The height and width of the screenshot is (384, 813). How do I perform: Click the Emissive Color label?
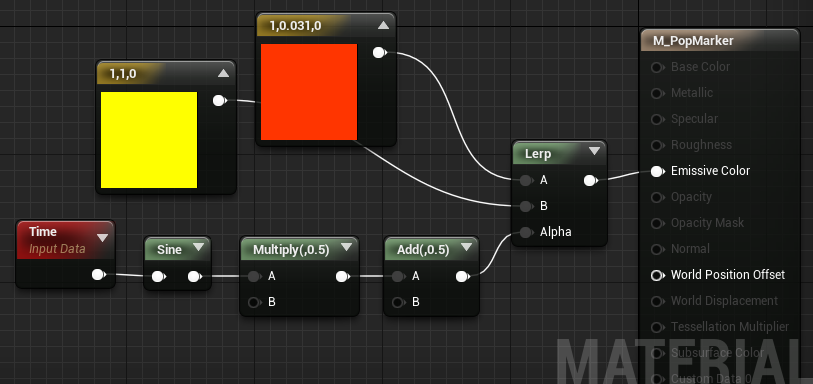(710, 170)
